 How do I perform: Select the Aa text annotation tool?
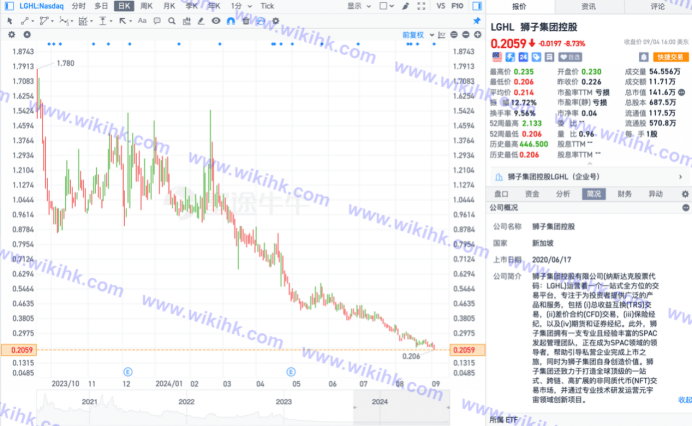tap(142, 21)
